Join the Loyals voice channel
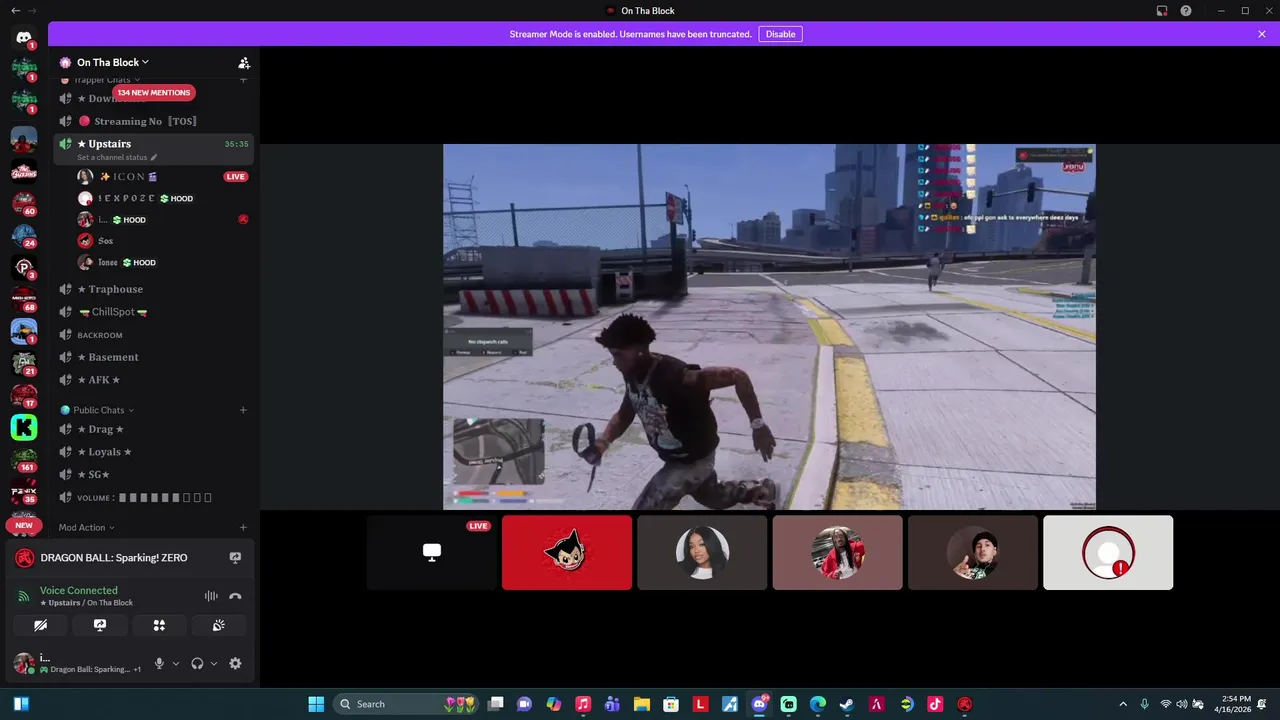This screenshot has width=1280, height=720. click(153, 452)
